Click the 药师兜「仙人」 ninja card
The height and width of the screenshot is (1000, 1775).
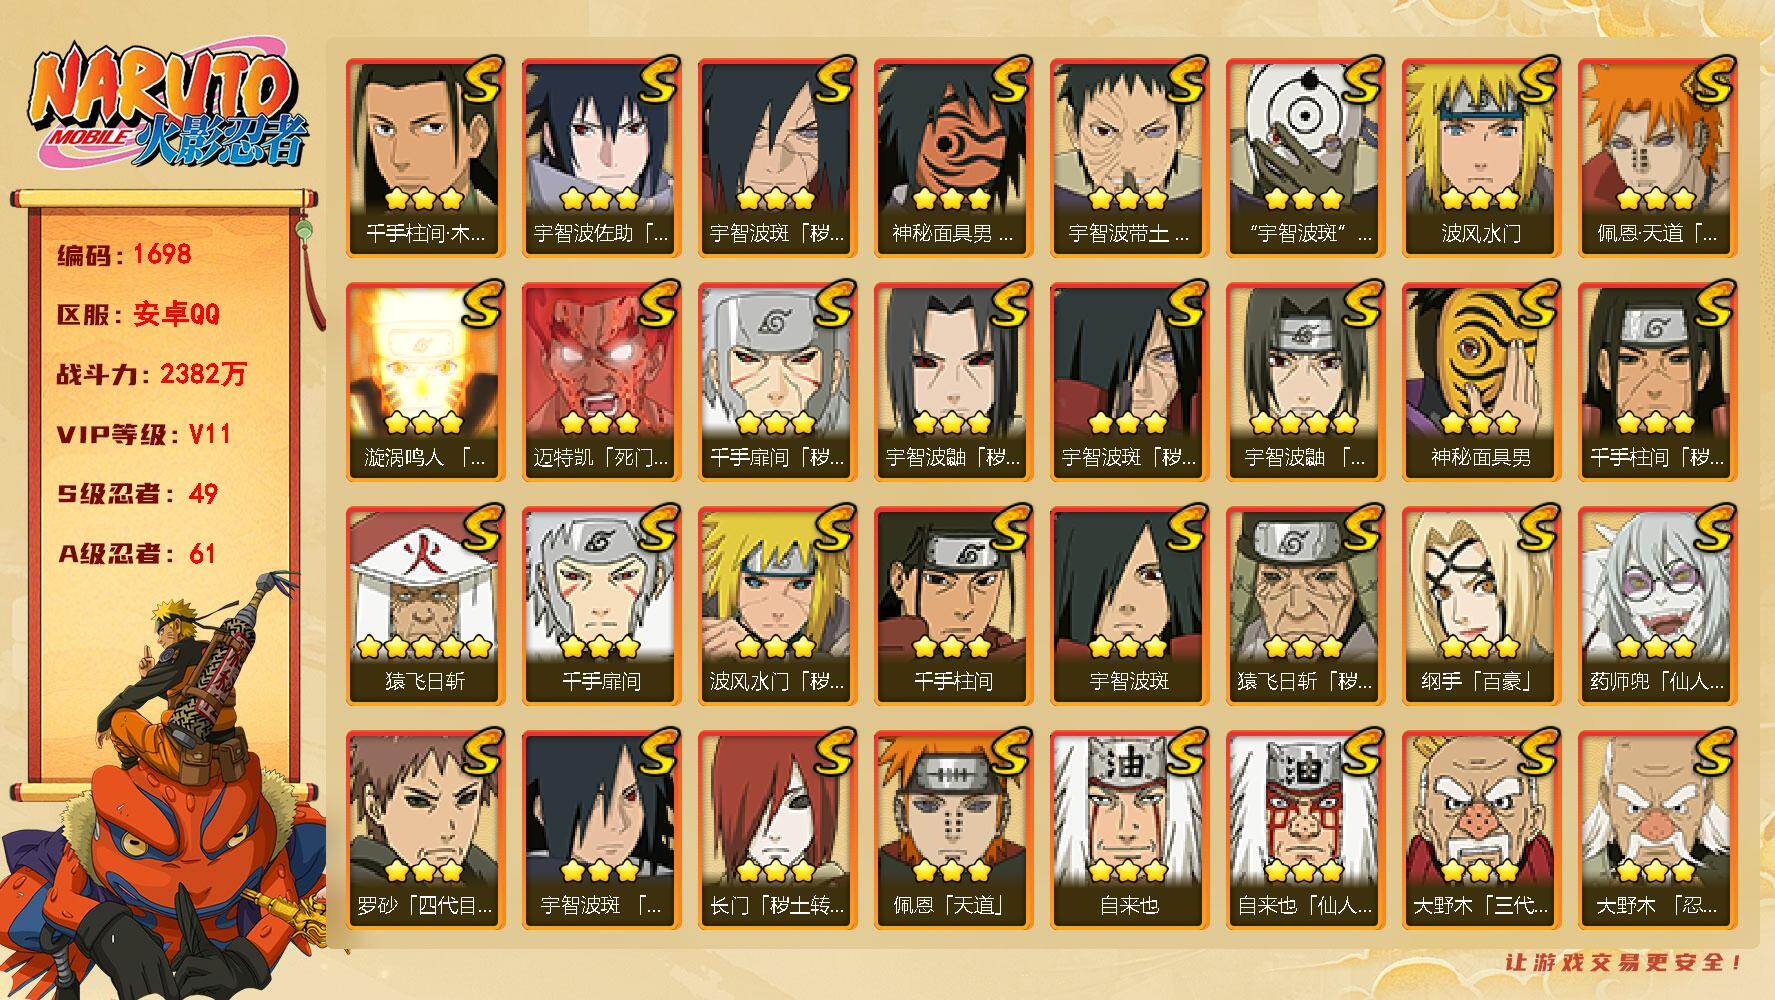(1657, 605)
